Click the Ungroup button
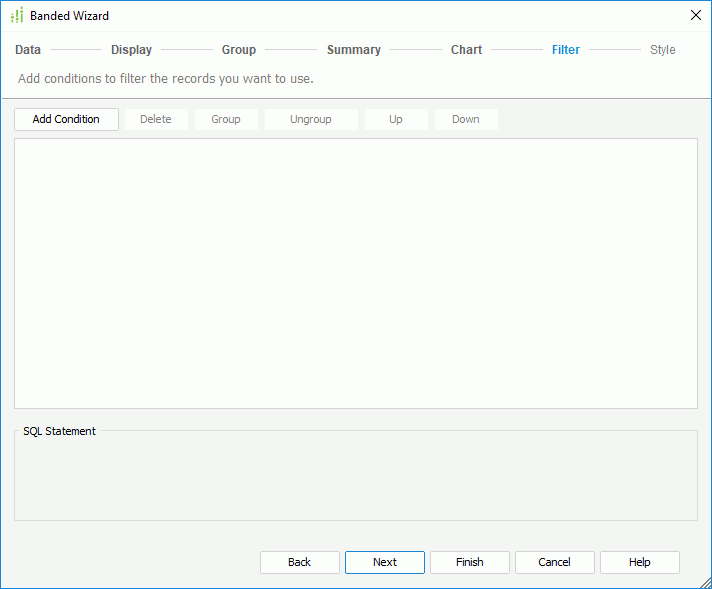Image resolution: width=712 pixels, height=589 pixels. click(x=311, y=119)
